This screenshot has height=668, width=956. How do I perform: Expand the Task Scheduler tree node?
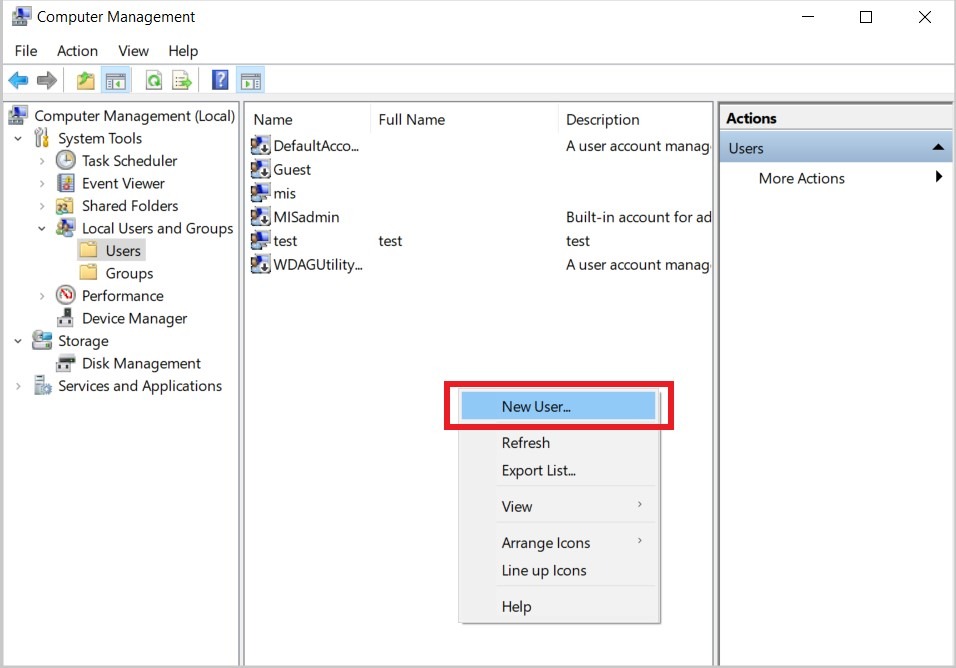[x=41, y=161]
